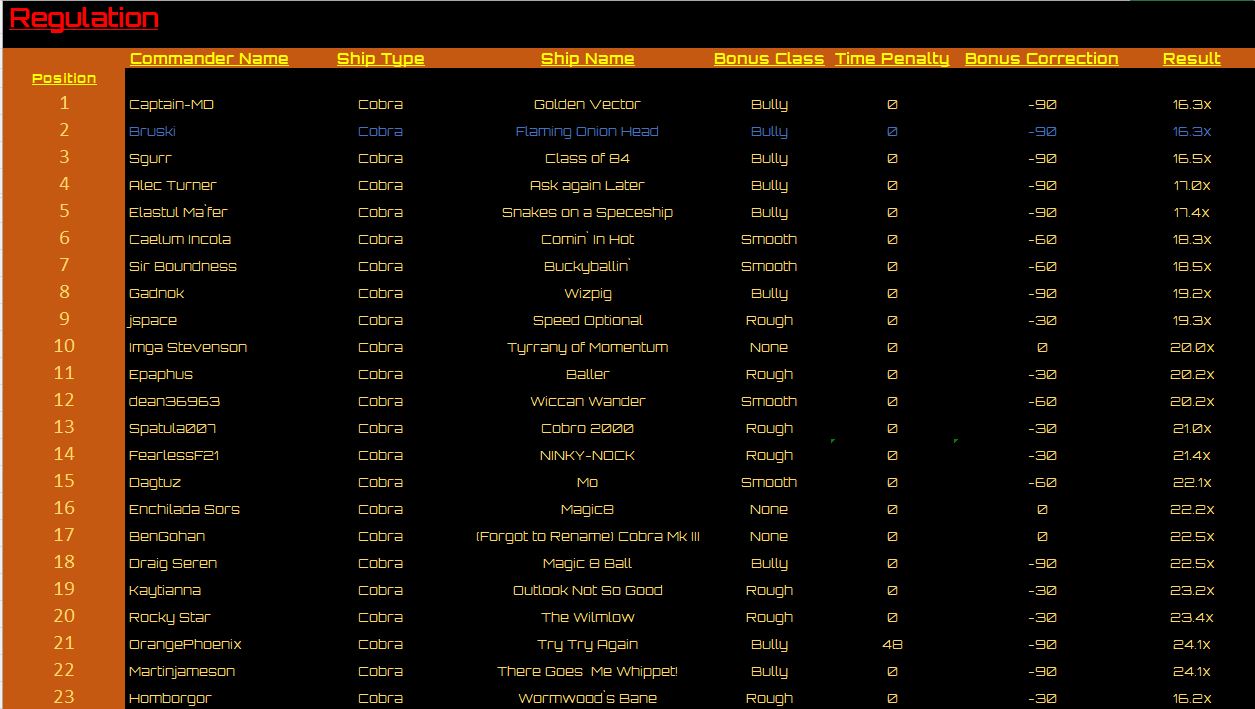This screenshot has width=1255, height=709.
Task: Select commander Kaytianna cell
Action: (165, 590)
